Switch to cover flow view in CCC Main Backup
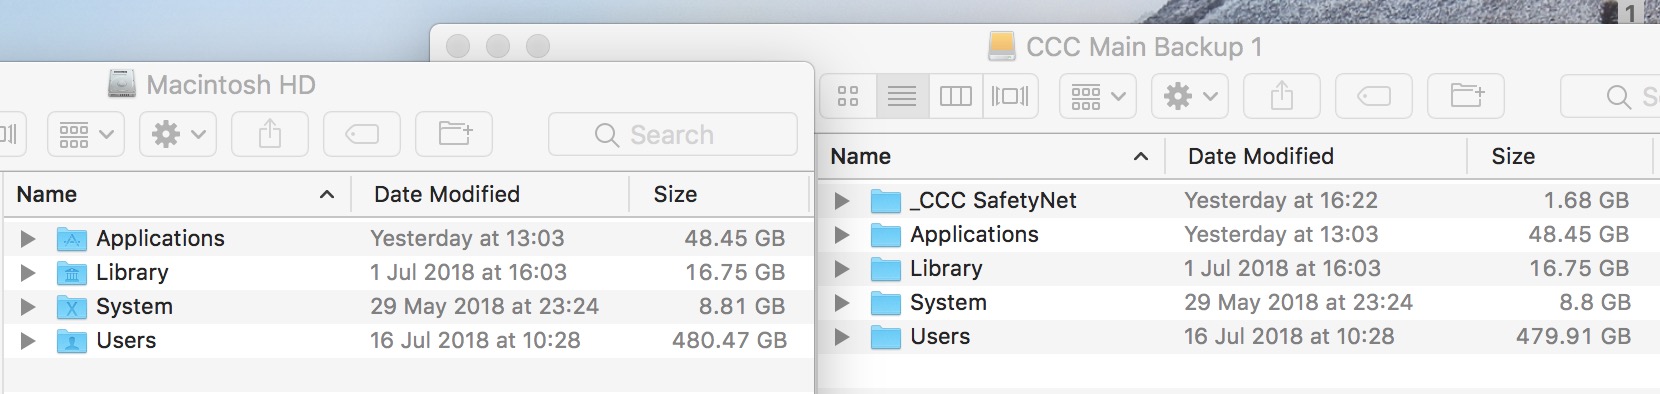Viewport: 1660px width, 394px height. click(x=1010, y=96)
